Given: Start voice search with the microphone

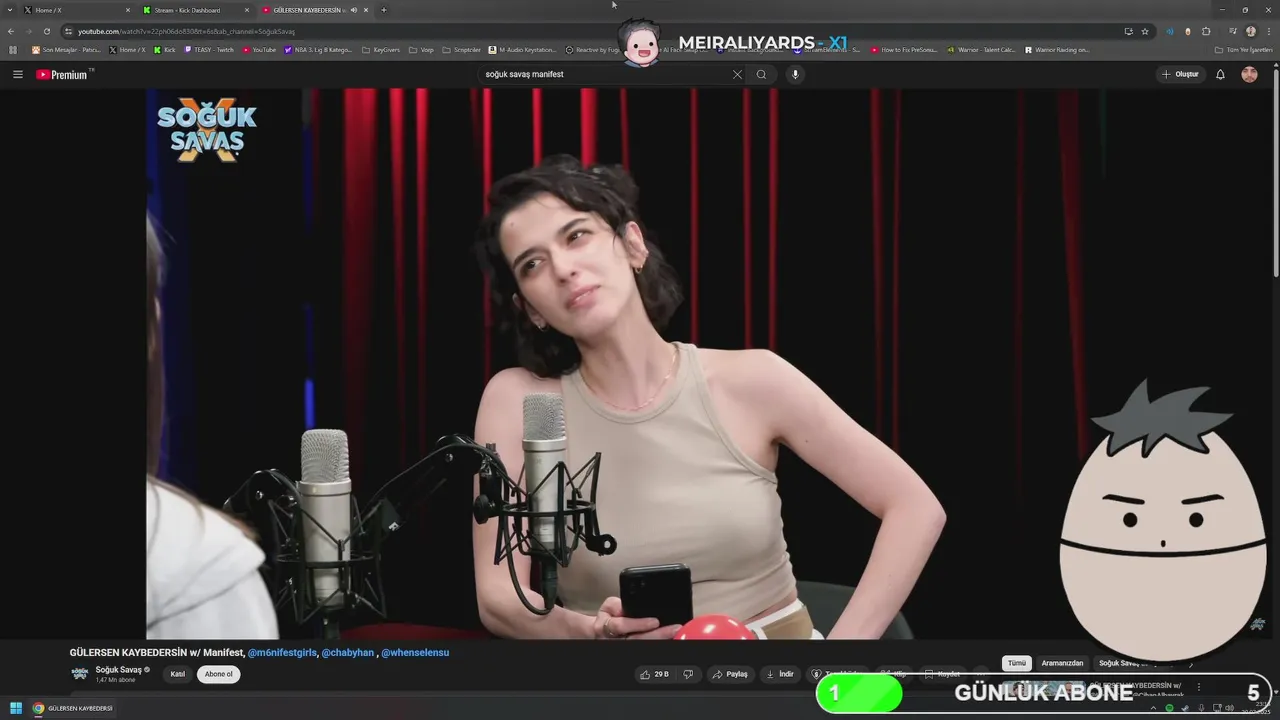Looking at the screenshot, I should click(795, 74).
